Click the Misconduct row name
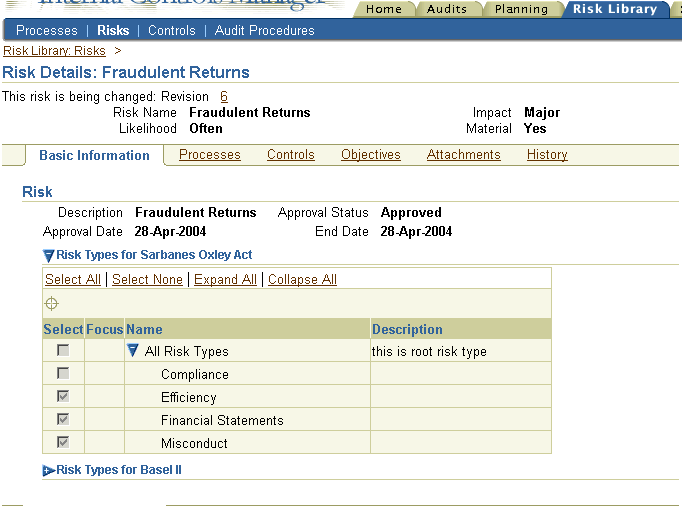Viewport: 682px width, 506px height. [x=194, y=443]
